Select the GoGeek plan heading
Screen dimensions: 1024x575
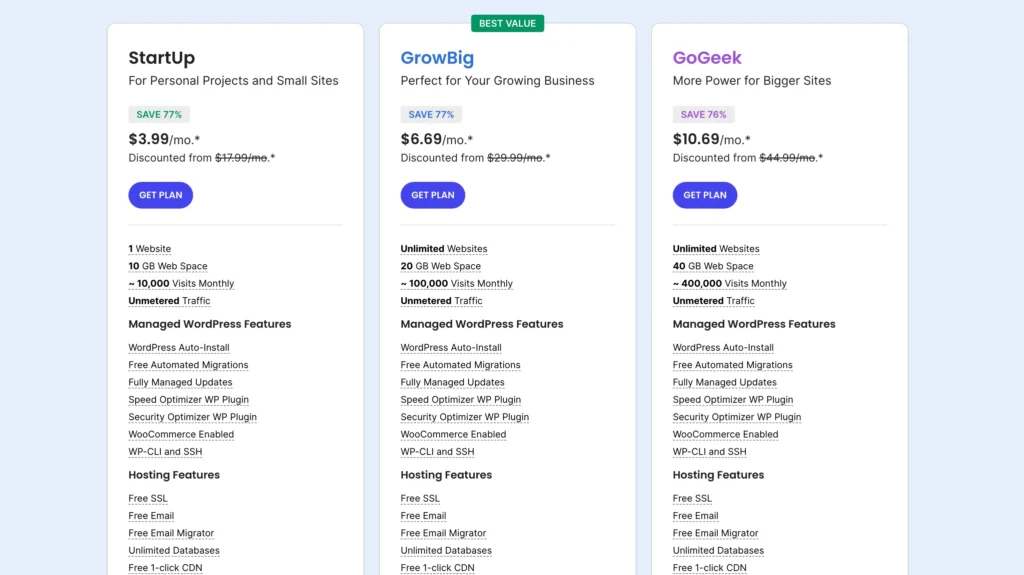click(x=707, y=58)
